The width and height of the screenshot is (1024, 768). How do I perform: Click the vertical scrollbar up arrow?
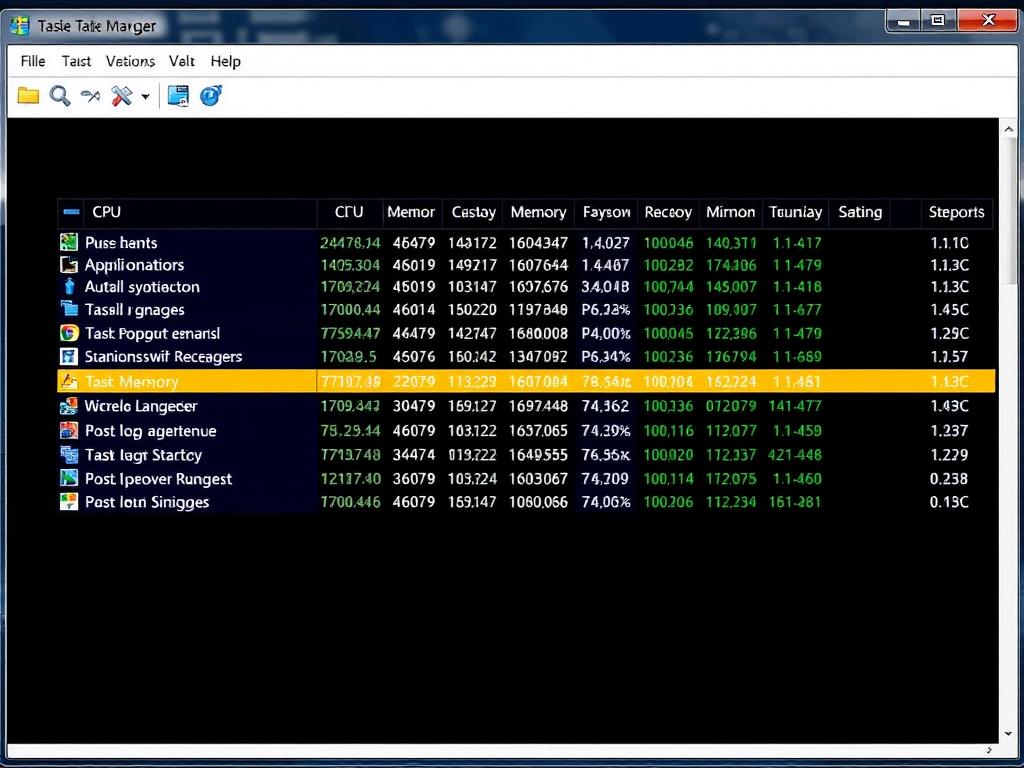(x=1009, y=130)
